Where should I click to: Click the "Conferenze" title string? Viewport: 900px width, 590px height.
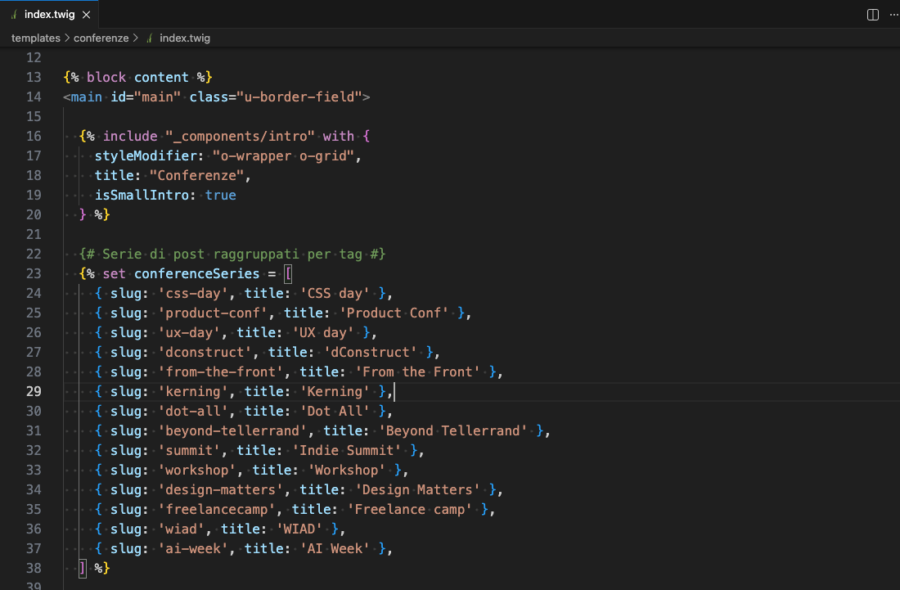pyautogui.click(x=198, y=175)
